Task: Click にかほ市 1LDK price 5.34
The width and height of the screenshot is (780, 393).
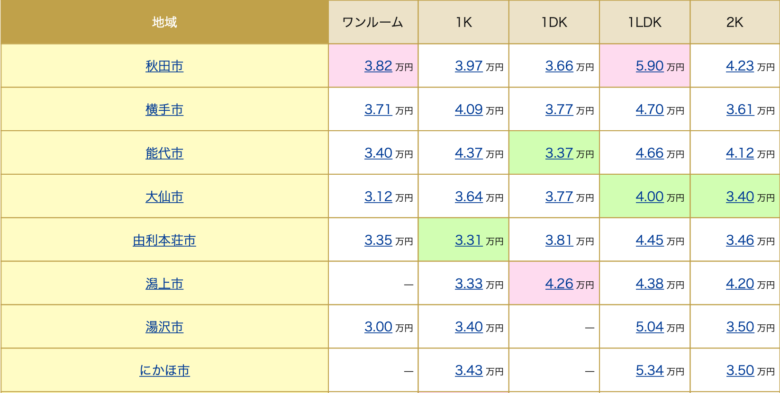Action: coord(650,371)
